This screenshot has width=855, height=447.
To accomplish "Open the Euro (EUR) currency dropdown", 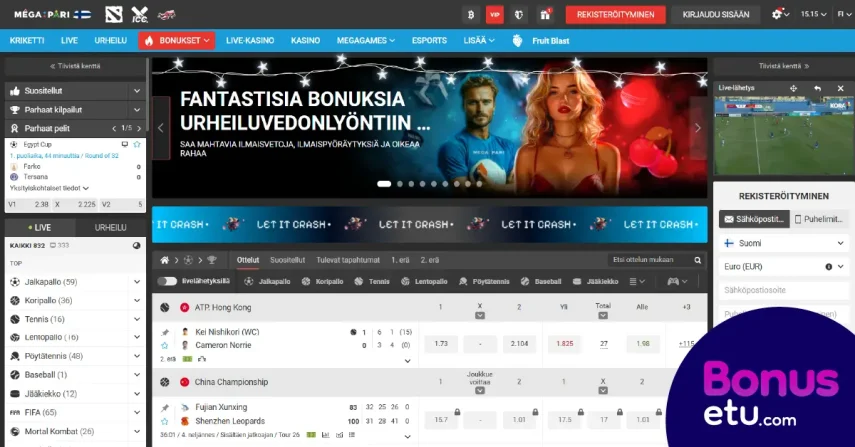I will (784, 267).
